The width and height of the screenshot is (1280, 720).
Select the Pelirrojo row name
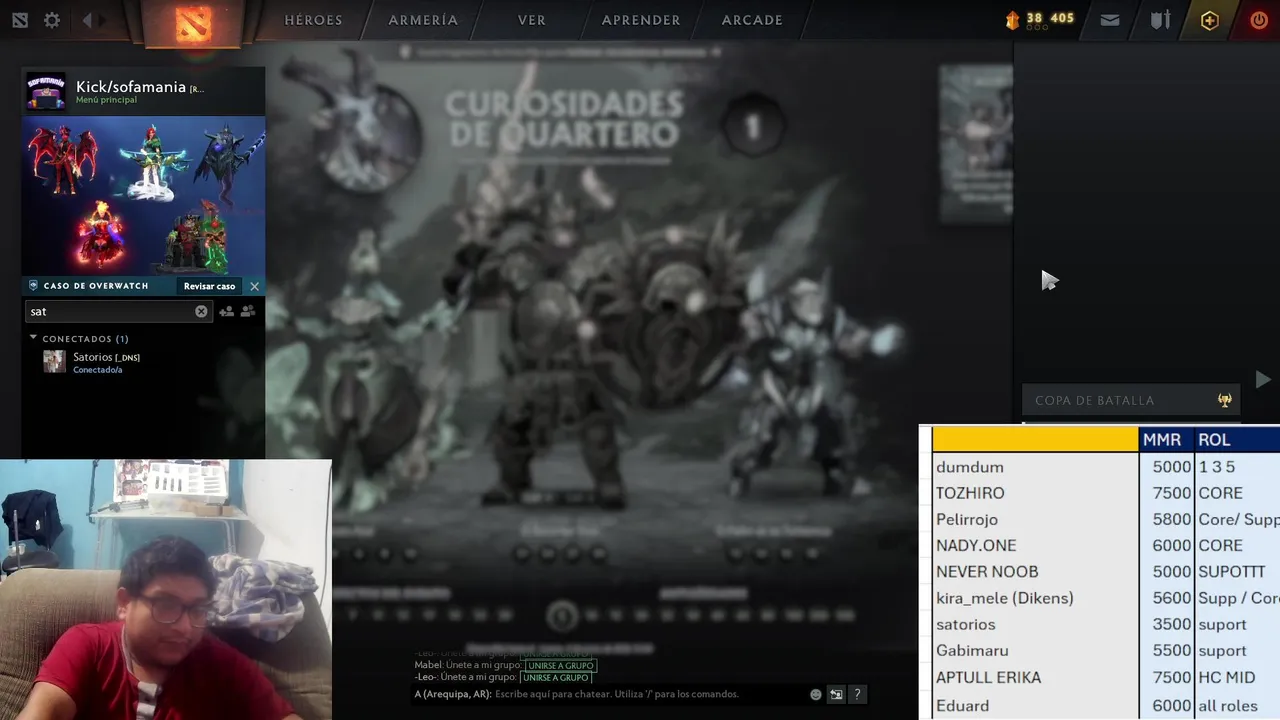point(967,519)
